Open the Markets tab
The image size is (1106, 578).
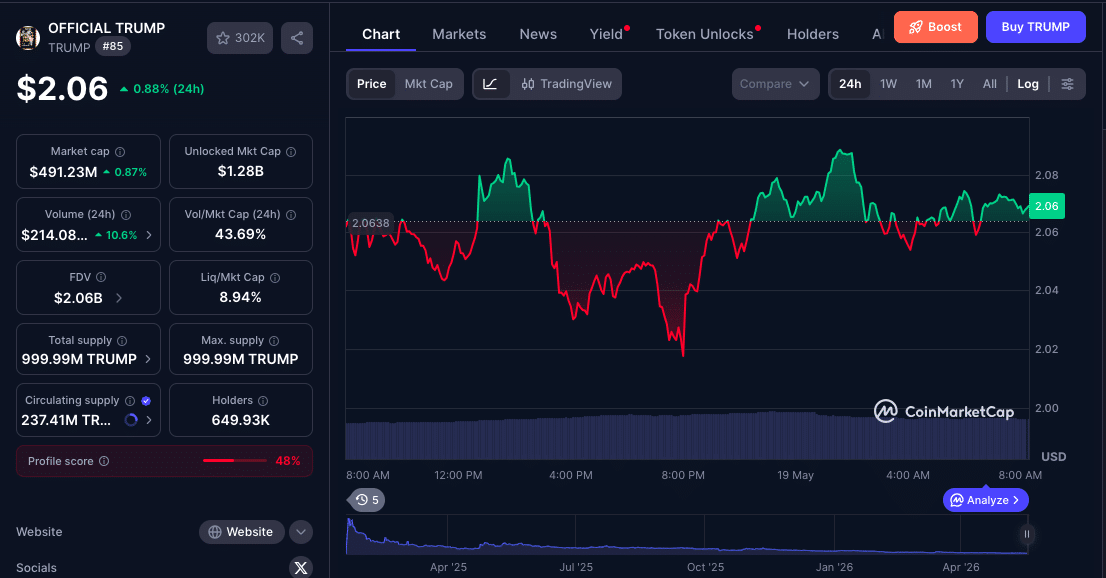click(459, 34)
